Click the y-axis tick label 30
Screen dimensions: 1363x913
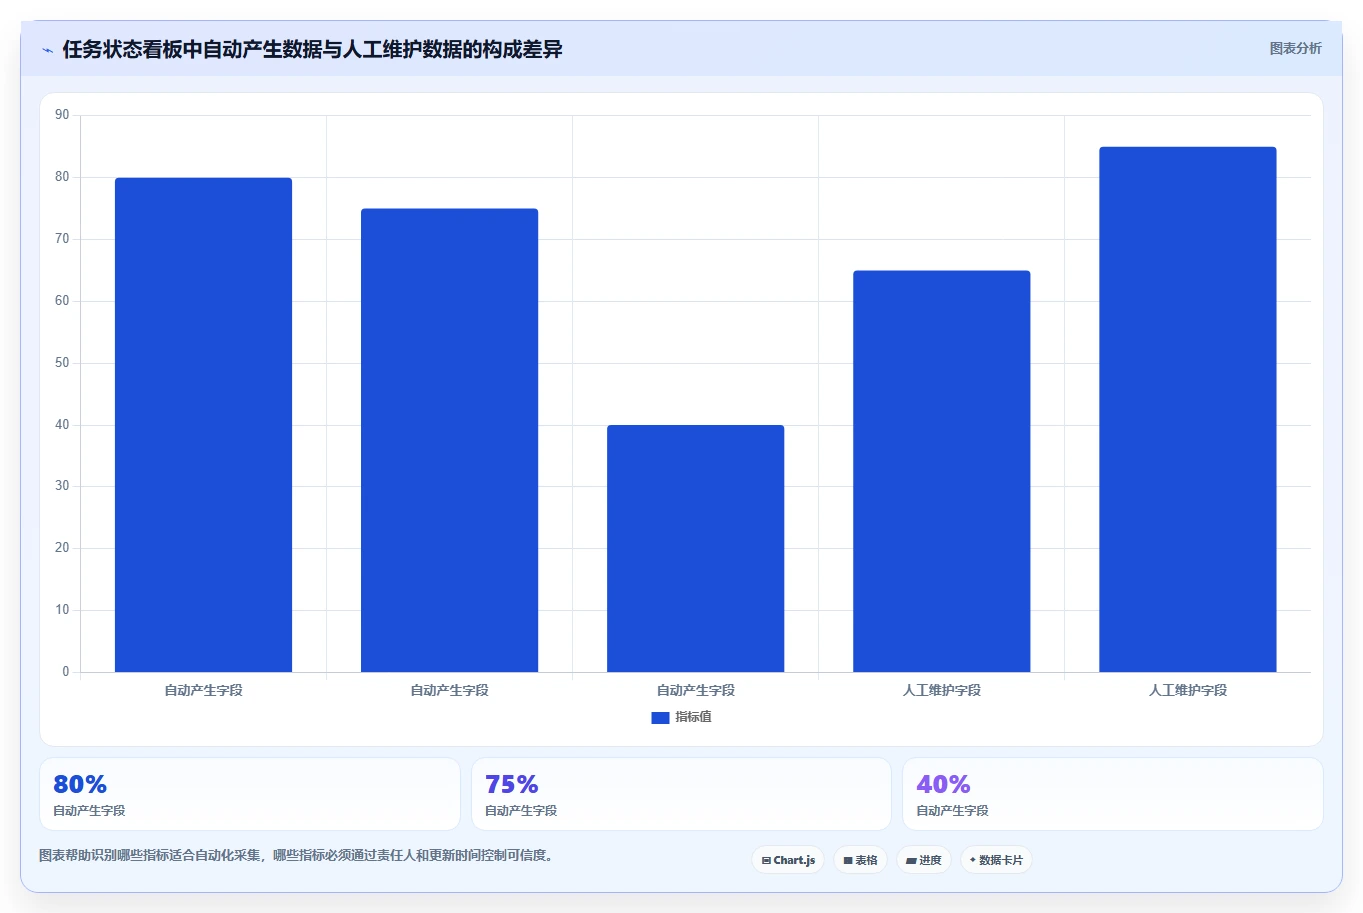click(x=62, y=486)
